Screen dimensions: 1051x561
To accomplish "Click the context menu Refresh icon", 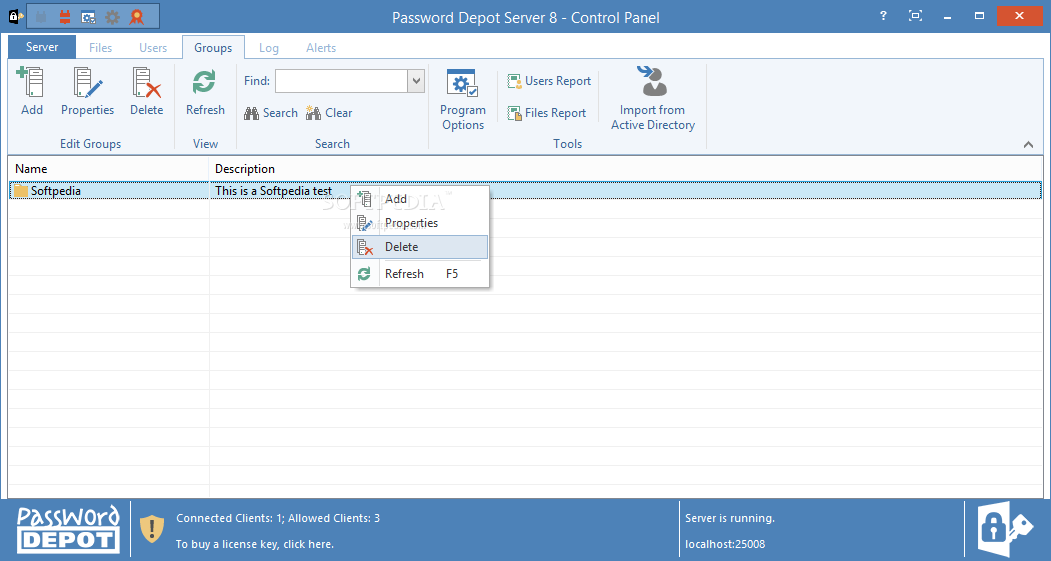I will pyautogui.click(x=364, y=273).
